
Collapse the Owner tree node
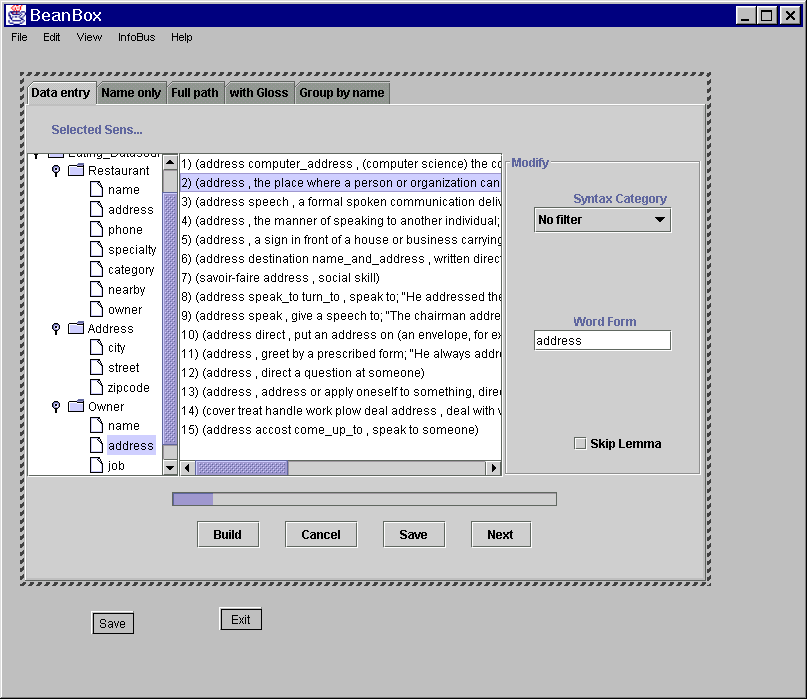coord(56,407)
